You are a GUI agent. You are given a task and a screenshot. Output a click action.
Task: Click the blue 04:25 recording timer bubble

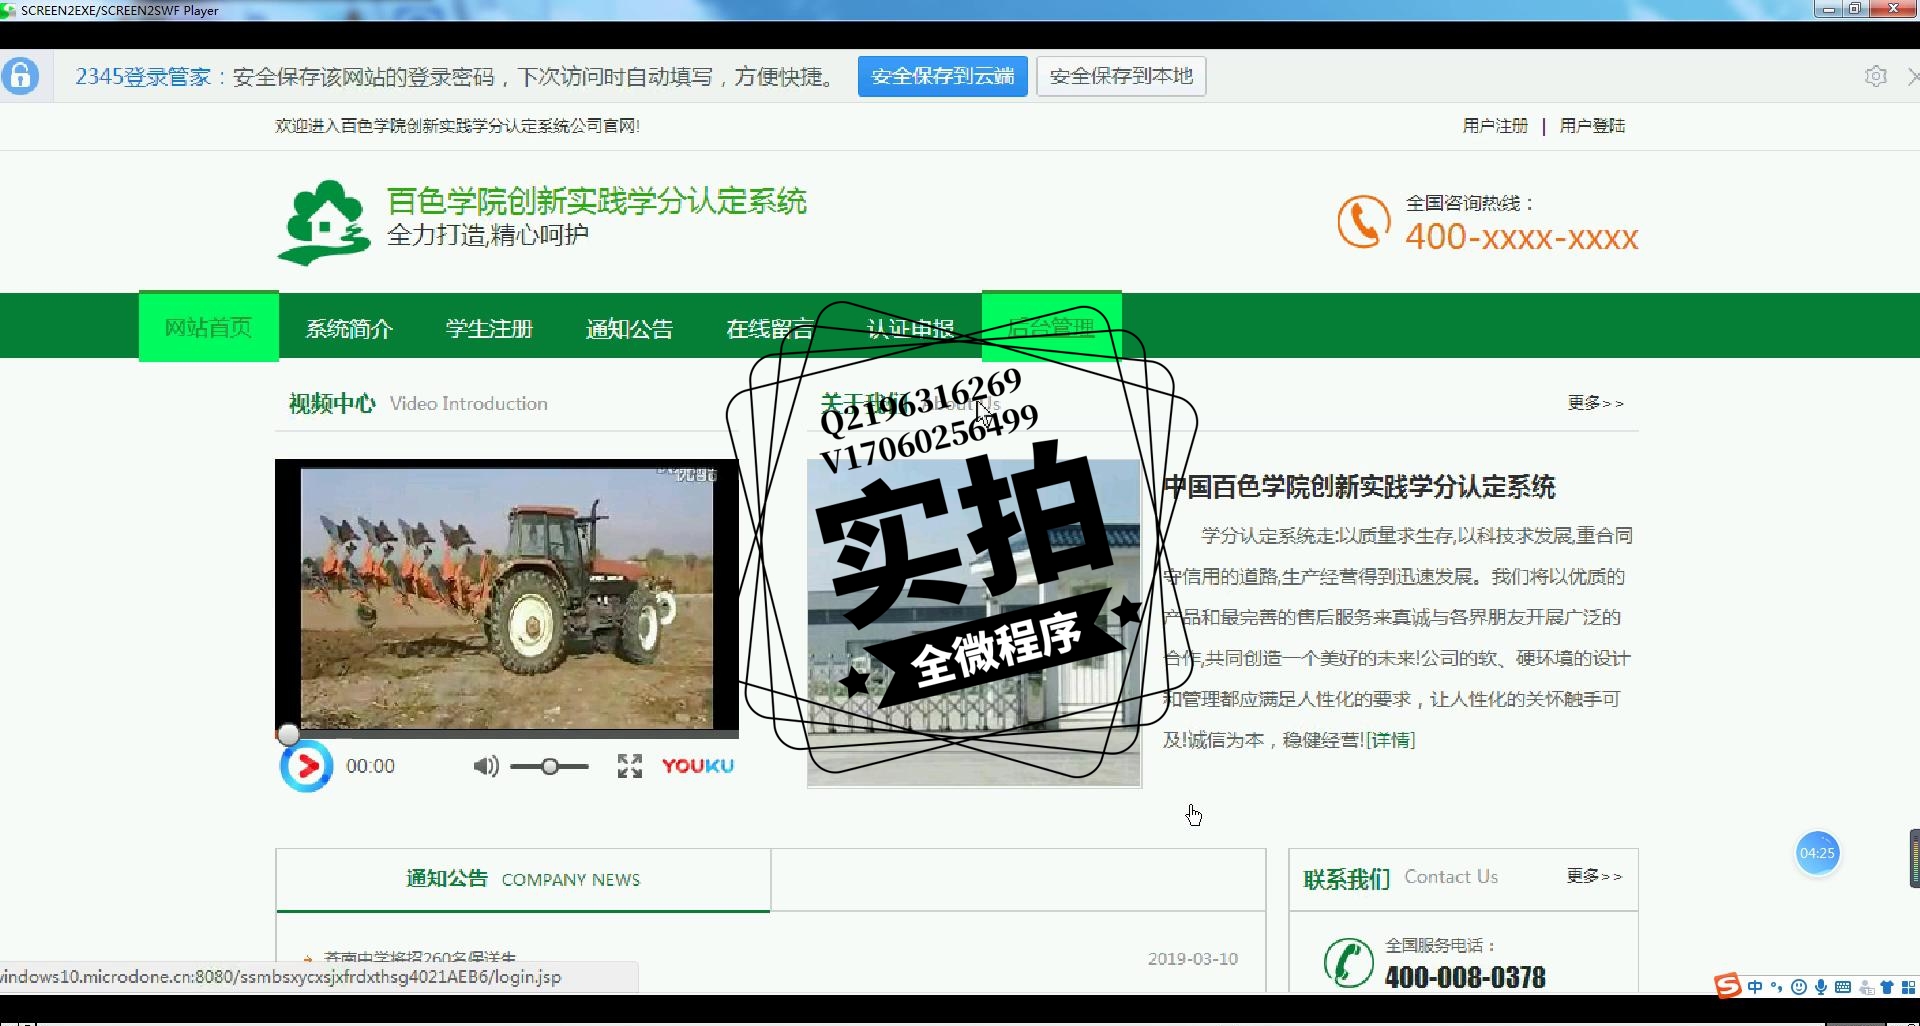click(x=1817, y=853)
